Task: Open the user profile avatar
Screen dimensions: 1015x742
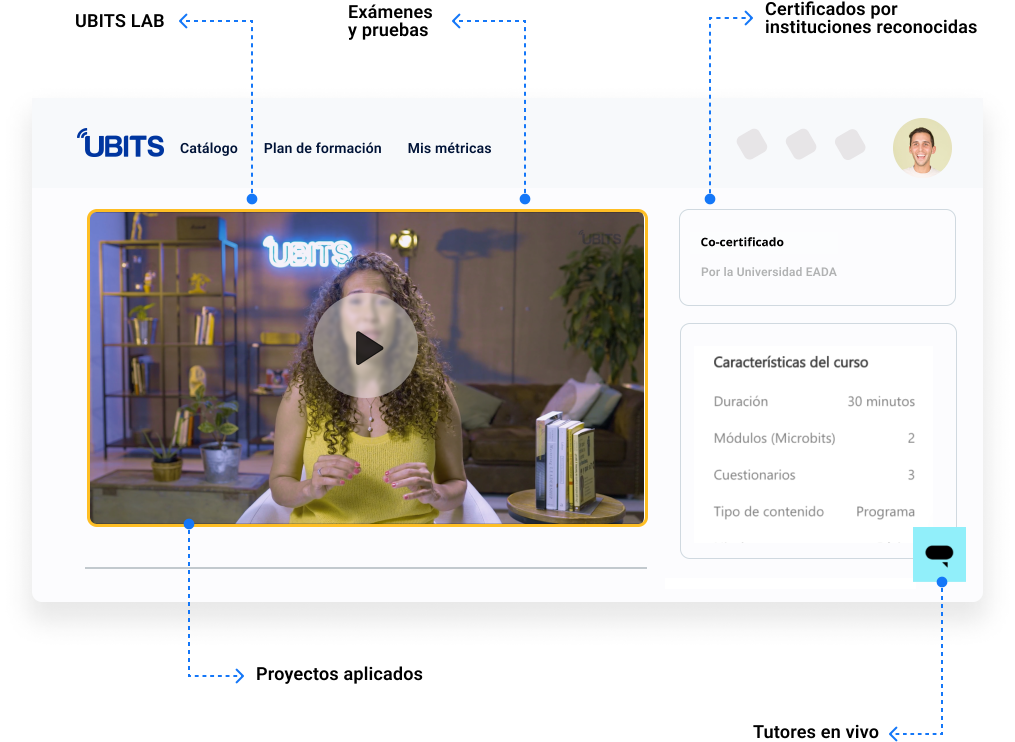Action: pyautogui.click(x=922, y=148)
